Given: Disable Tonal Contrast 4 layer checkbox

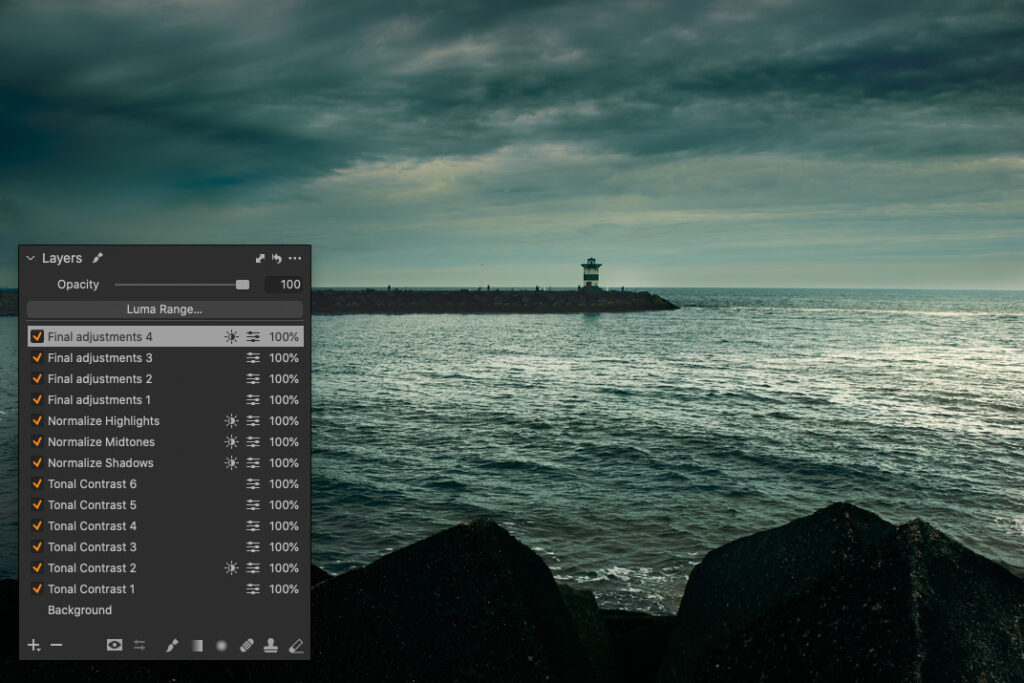Looking at the screenshot, I should [x=37, y=526].
